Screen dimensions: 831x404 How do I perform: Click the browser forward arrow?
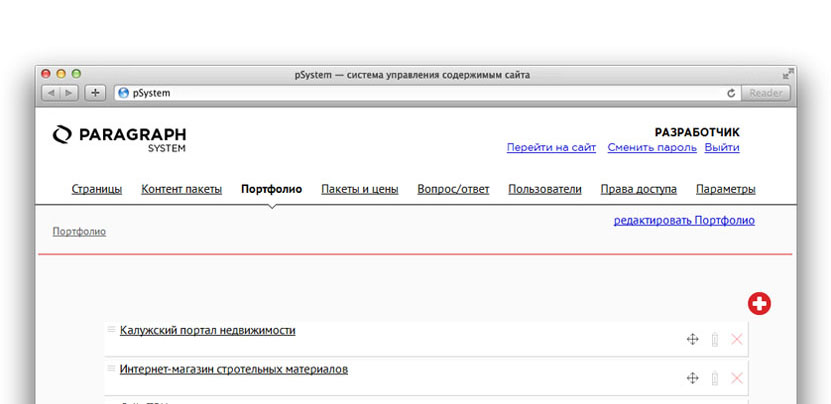pos(69,93)
